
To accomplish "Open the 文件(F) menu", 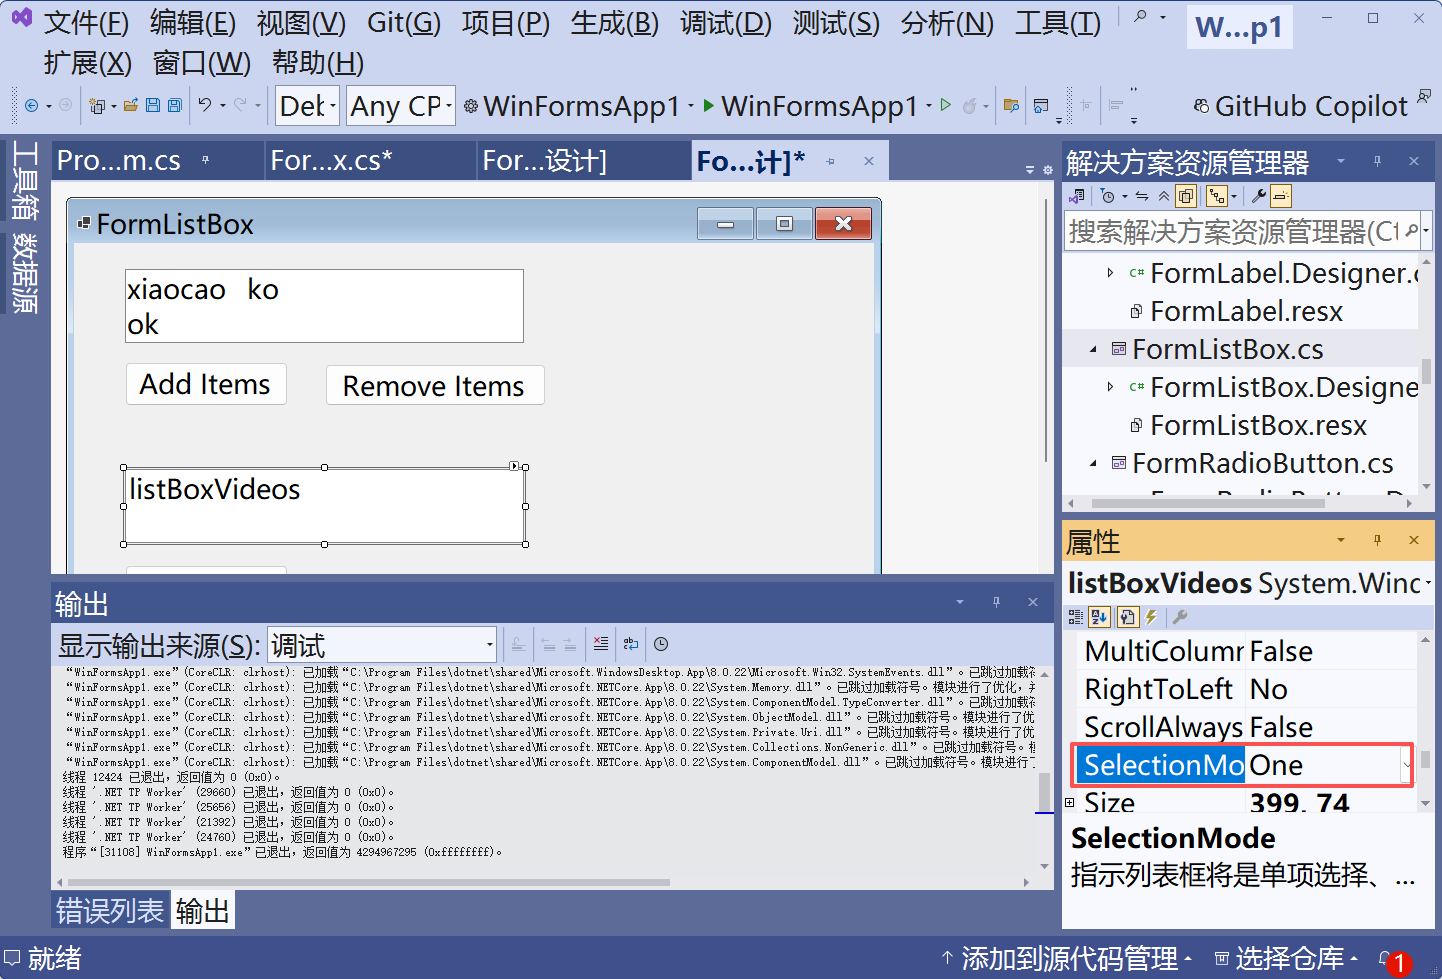I will click(86, 22).
